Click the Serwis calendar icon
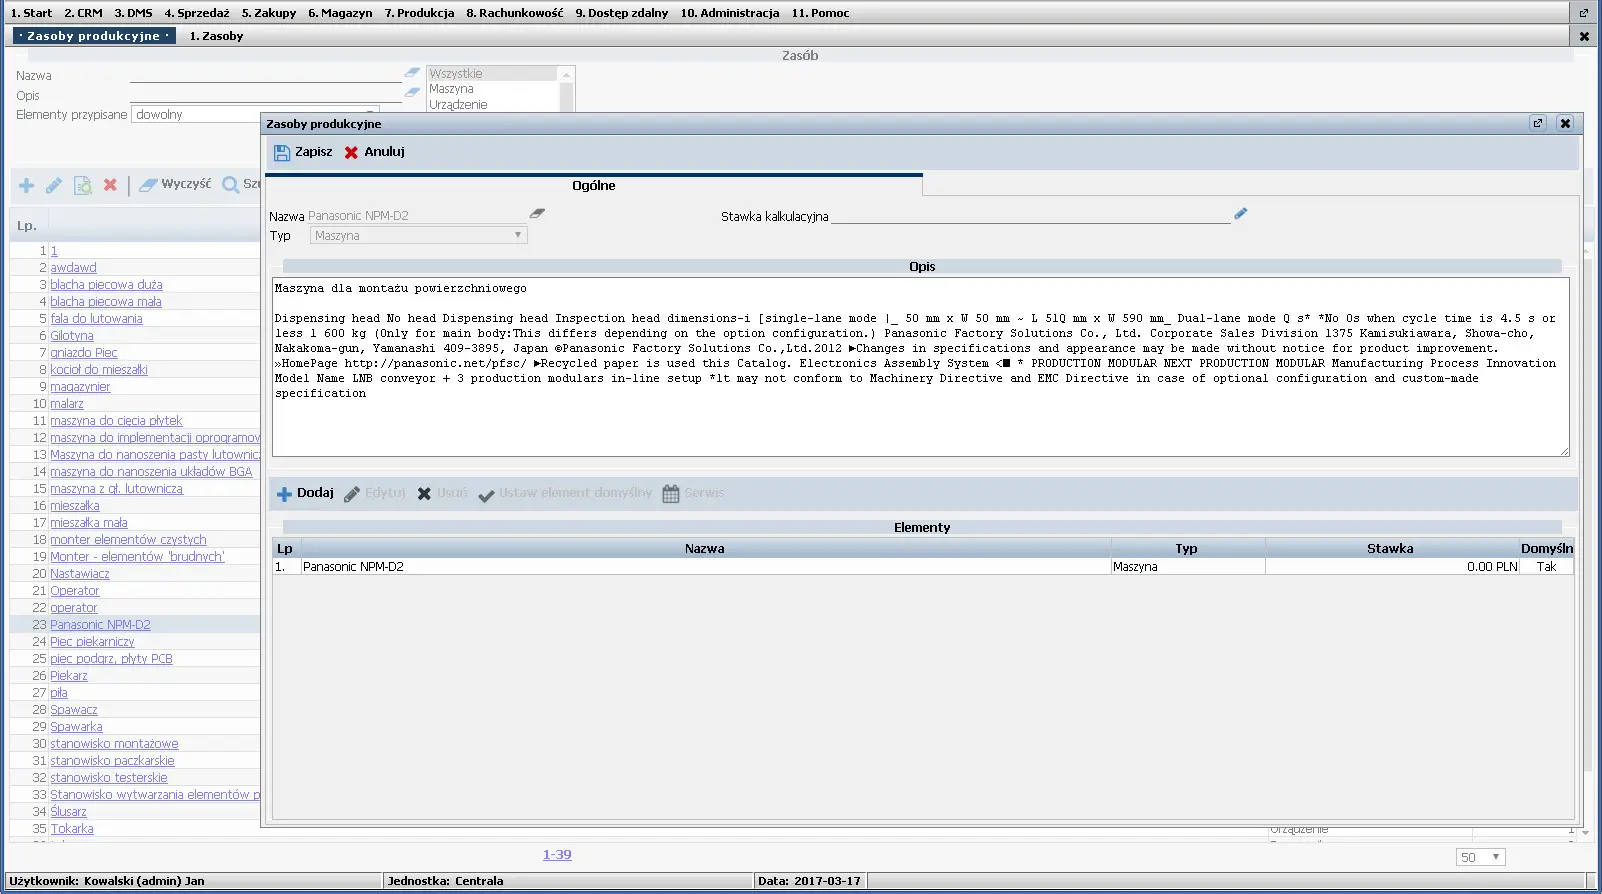This screenshot has height=894, width=1602. (x=671, y=494)
